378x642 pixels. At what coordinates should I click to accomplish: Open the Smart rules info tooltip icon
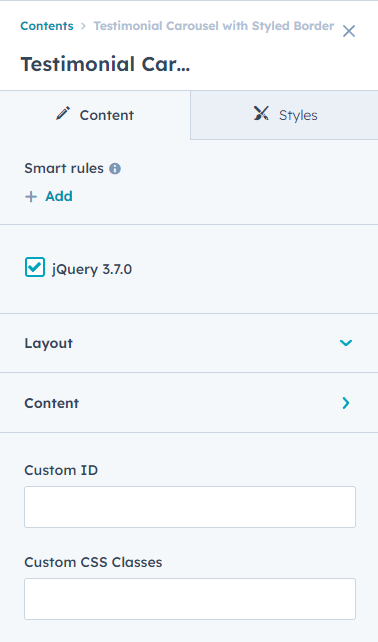pos(115,169)
